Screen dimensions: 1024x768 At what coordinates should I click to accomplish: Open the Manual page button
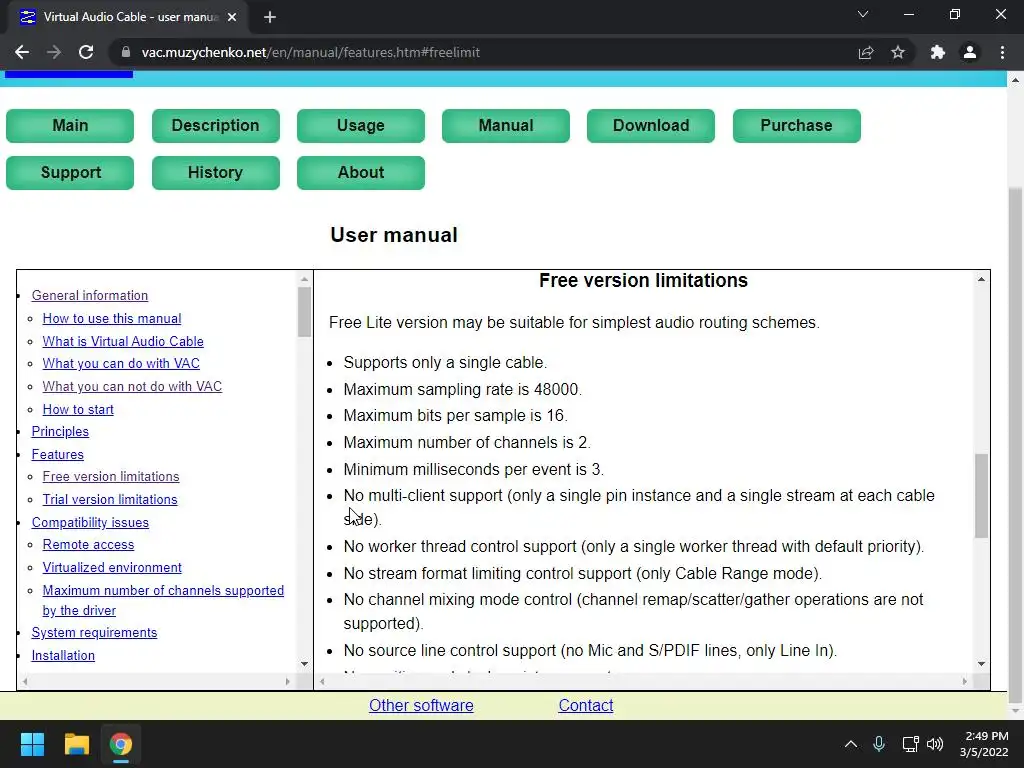pos(505,125)
